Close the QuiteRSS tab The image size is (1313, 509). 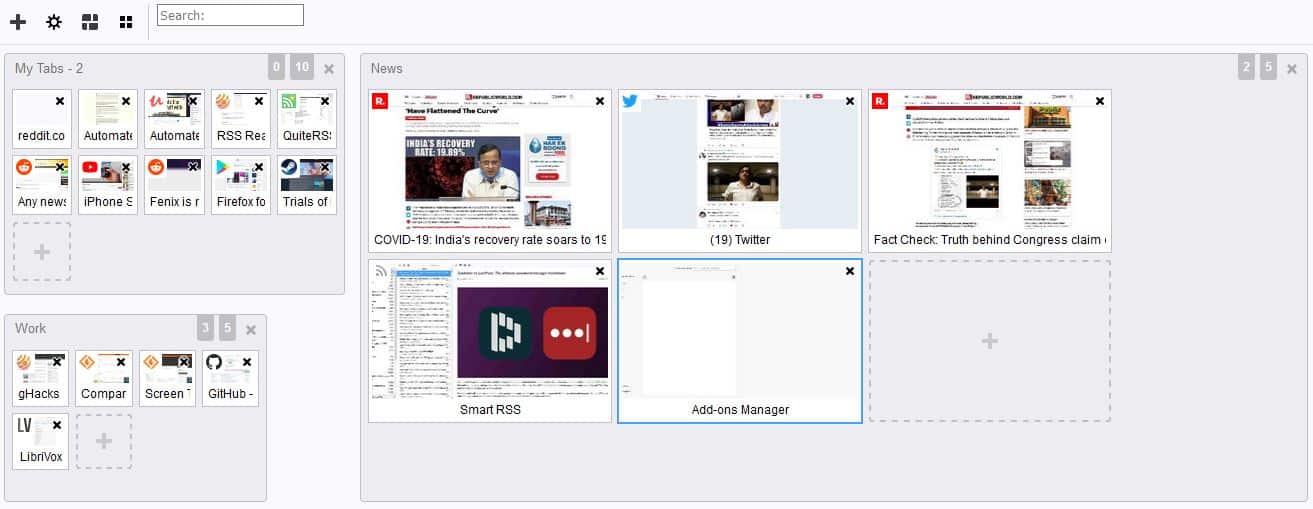pyautogui.click(x=325, y=101)
